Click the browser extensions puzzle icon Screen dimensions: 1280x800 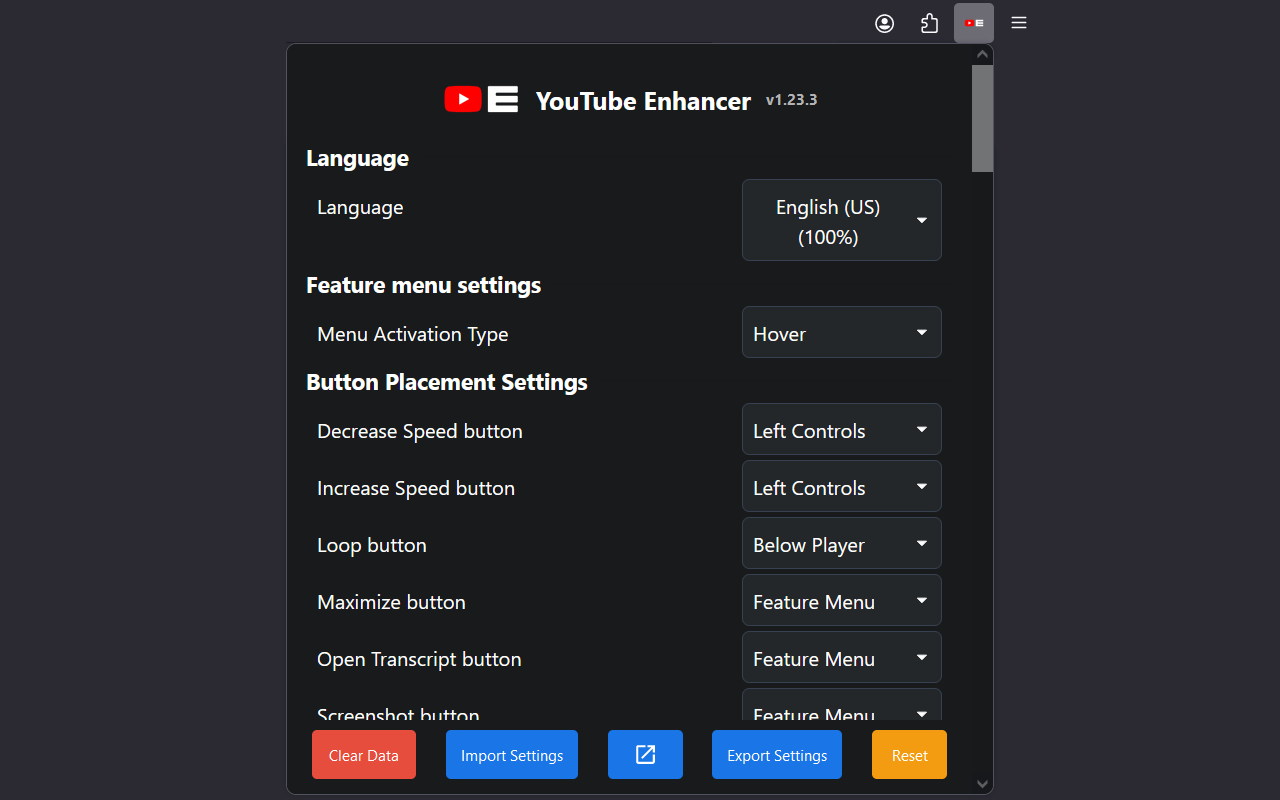point(929,22)
